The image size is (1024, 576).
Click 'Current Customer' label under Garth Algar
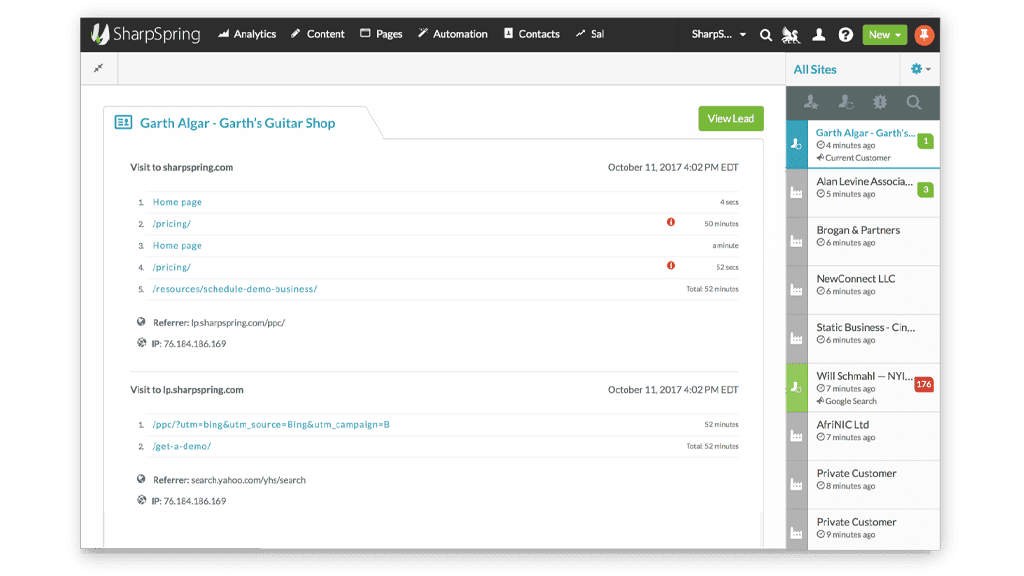pos(857,157)
